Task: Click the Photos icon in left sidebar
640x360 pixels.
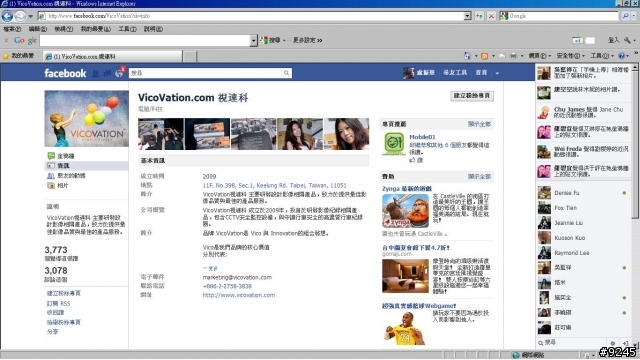Action: tap(51, 185)
